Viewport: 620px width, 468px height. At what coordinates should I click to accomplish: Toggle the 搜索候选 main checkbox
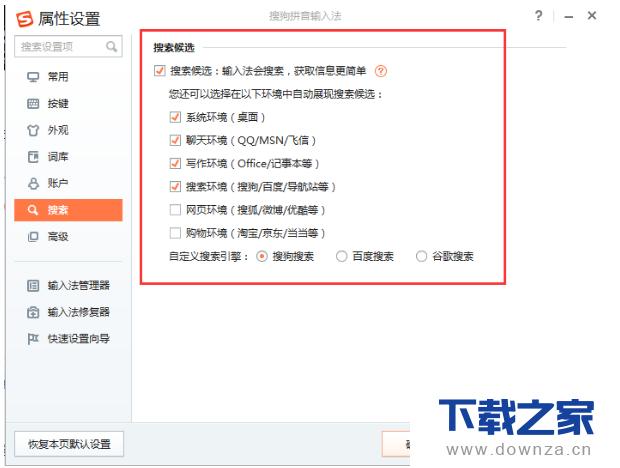pyautogui.click(x=160, y=71)
